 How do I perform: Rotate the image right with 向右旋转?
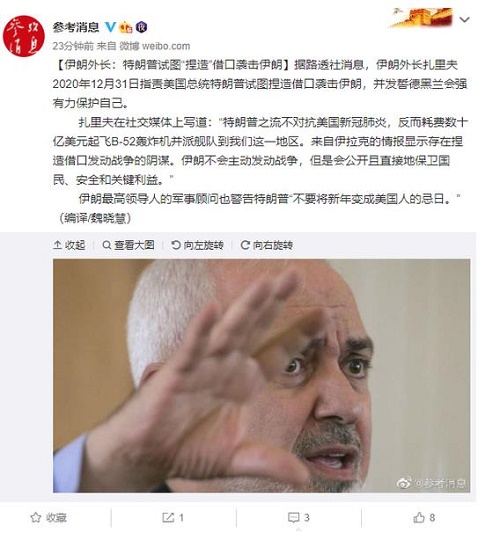266,245
